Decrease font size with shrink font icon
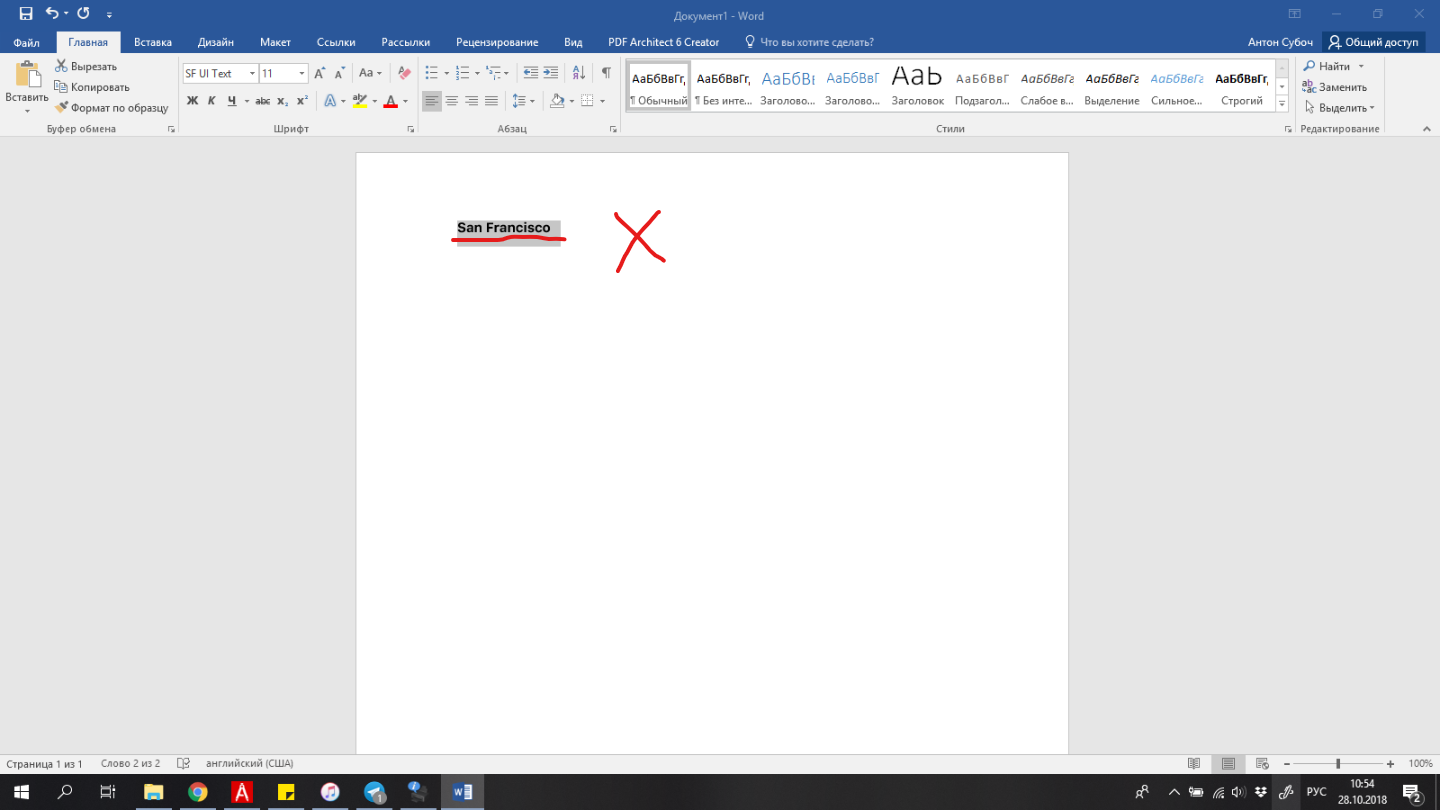The width and height of the screenshot is (1440, 810). tap(339, 73)
